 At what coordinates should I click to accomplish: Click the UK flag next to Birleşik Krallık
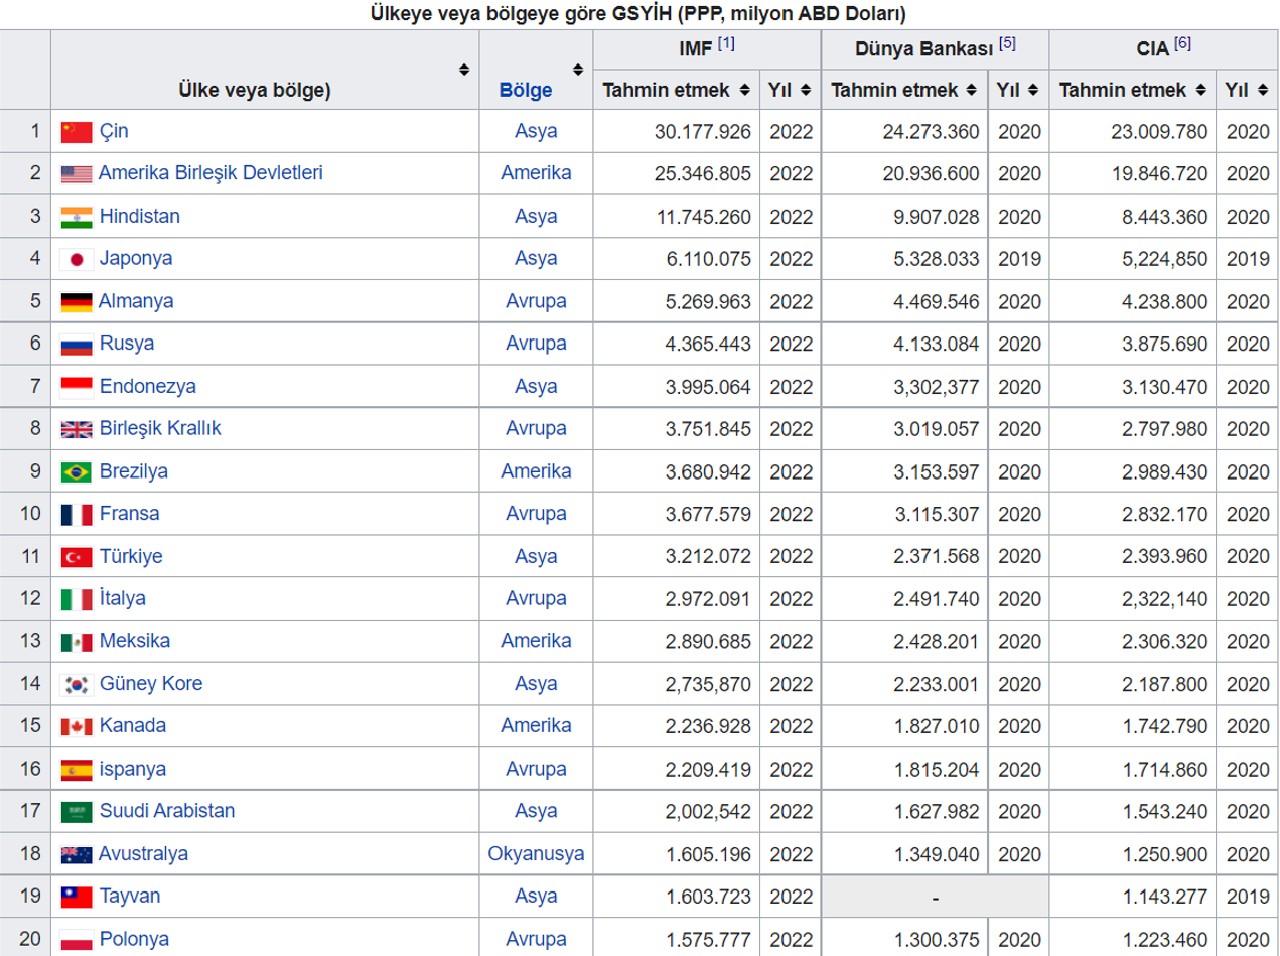pyautogui.click(x=76, y=429)
